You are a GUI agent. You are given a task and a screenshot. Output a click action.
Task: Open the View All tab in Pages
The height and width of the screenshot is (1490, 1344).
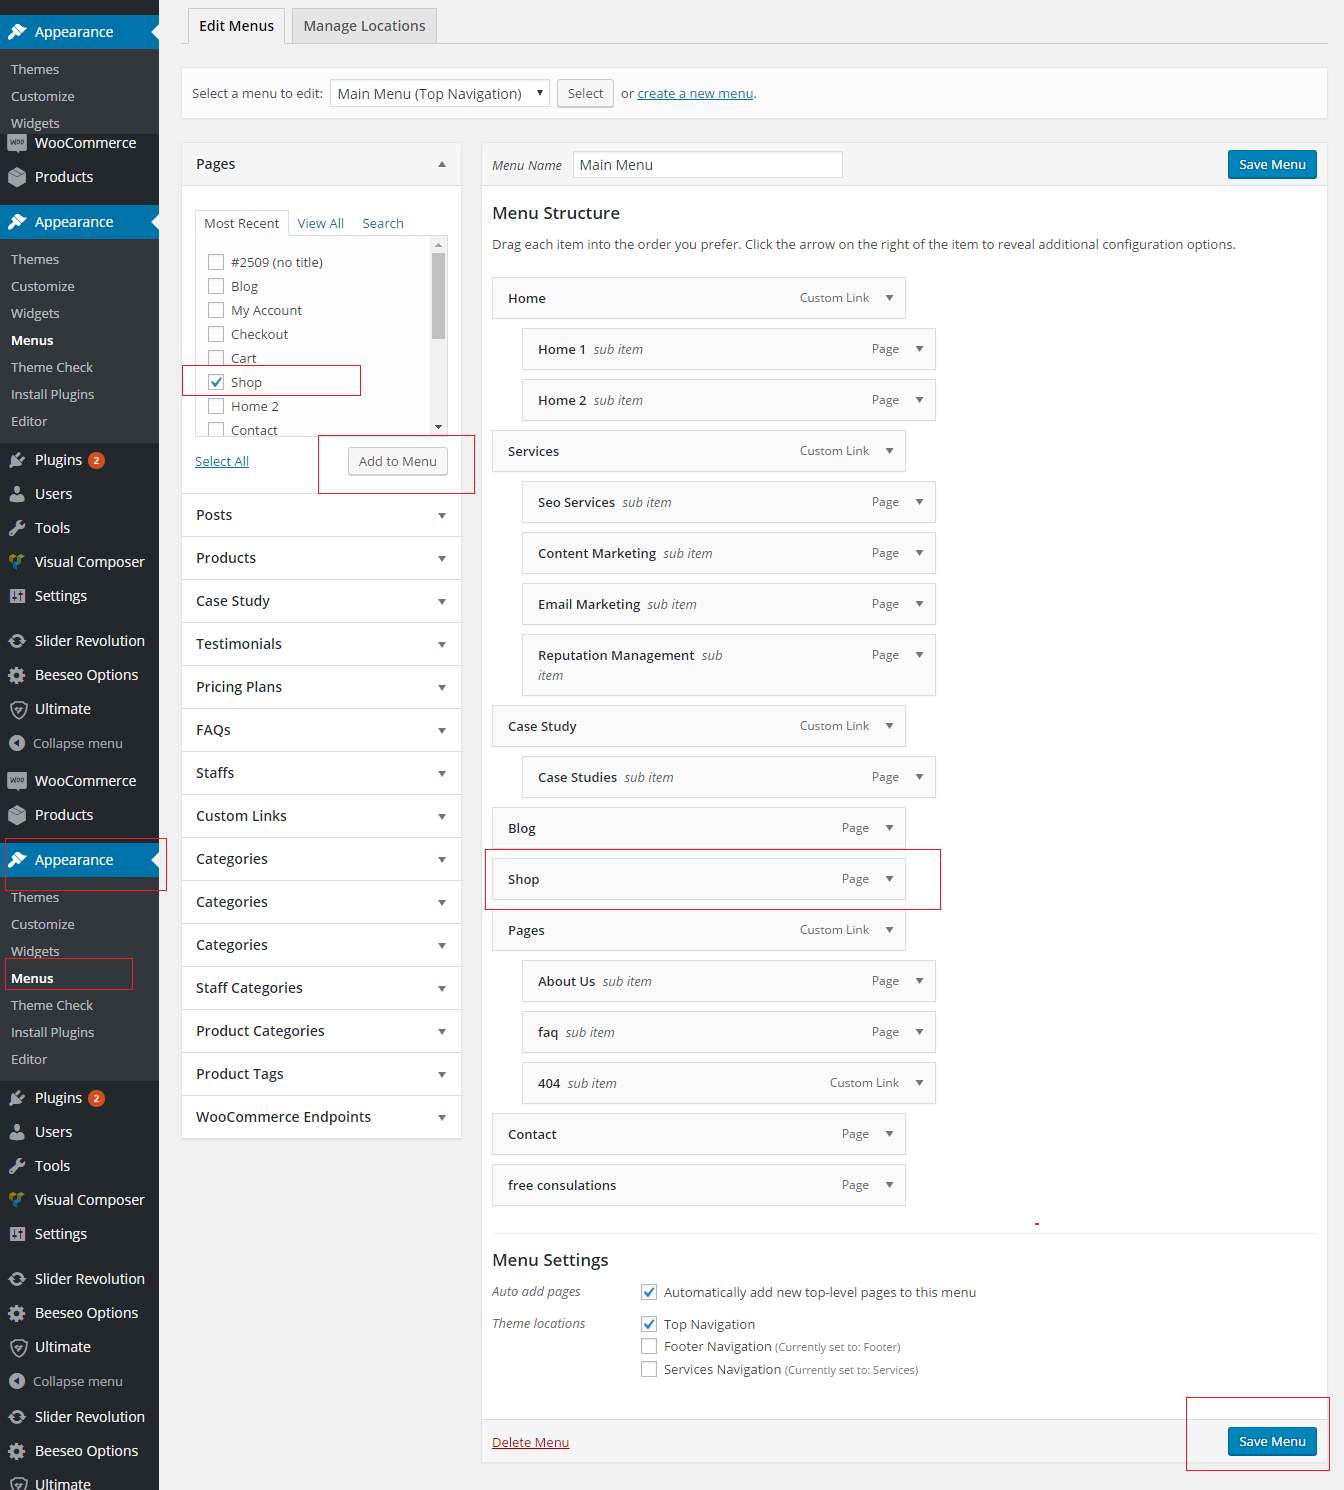click(320, 223)
